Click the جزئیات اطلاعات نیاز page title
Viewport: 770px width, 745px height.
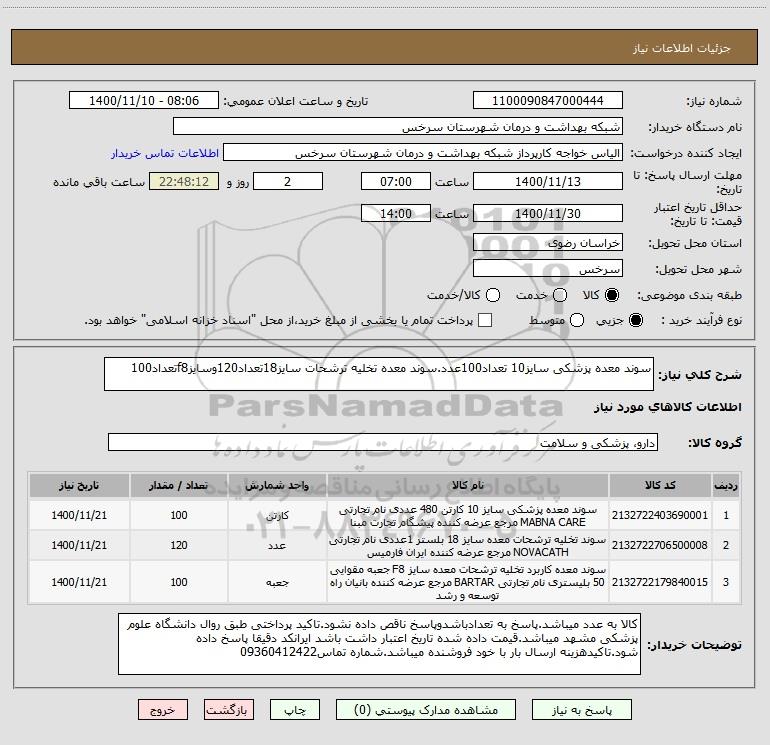[x=682, y=48]
